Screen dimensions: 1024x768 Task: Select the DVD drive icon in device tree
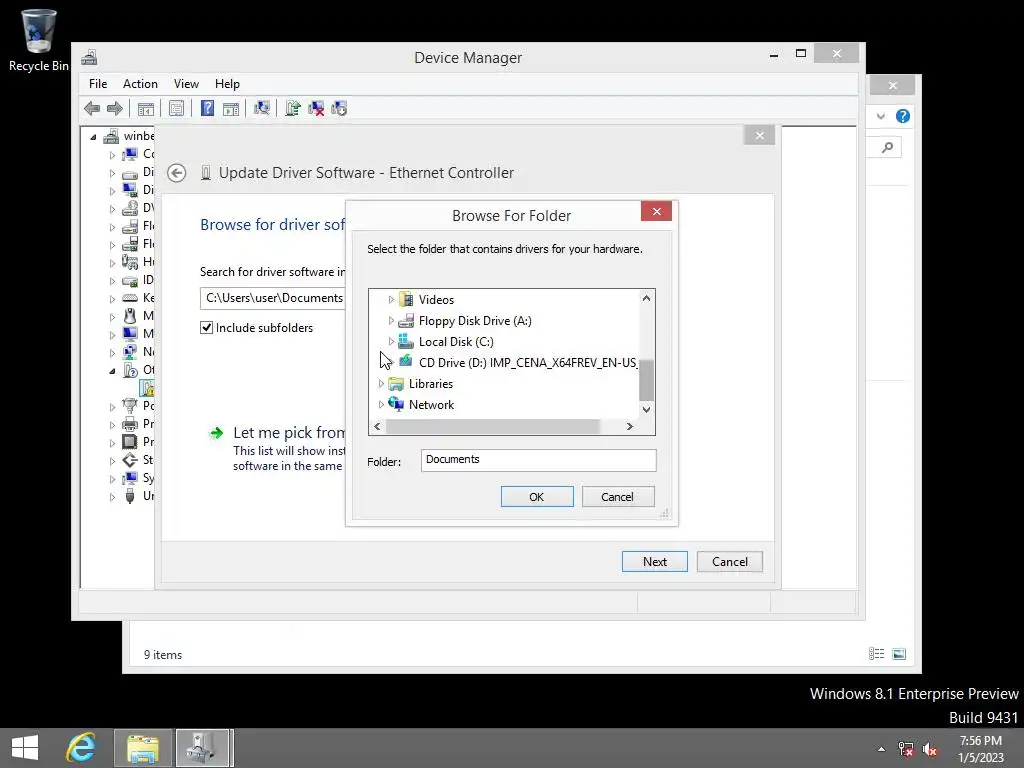[x=130, y=208]
